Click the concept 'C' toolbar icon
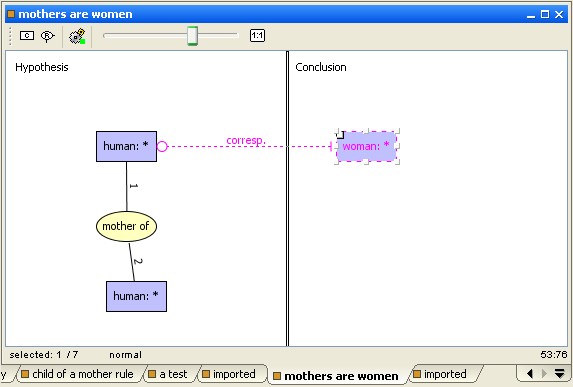The image size is (573, 387). pos(27,35)
